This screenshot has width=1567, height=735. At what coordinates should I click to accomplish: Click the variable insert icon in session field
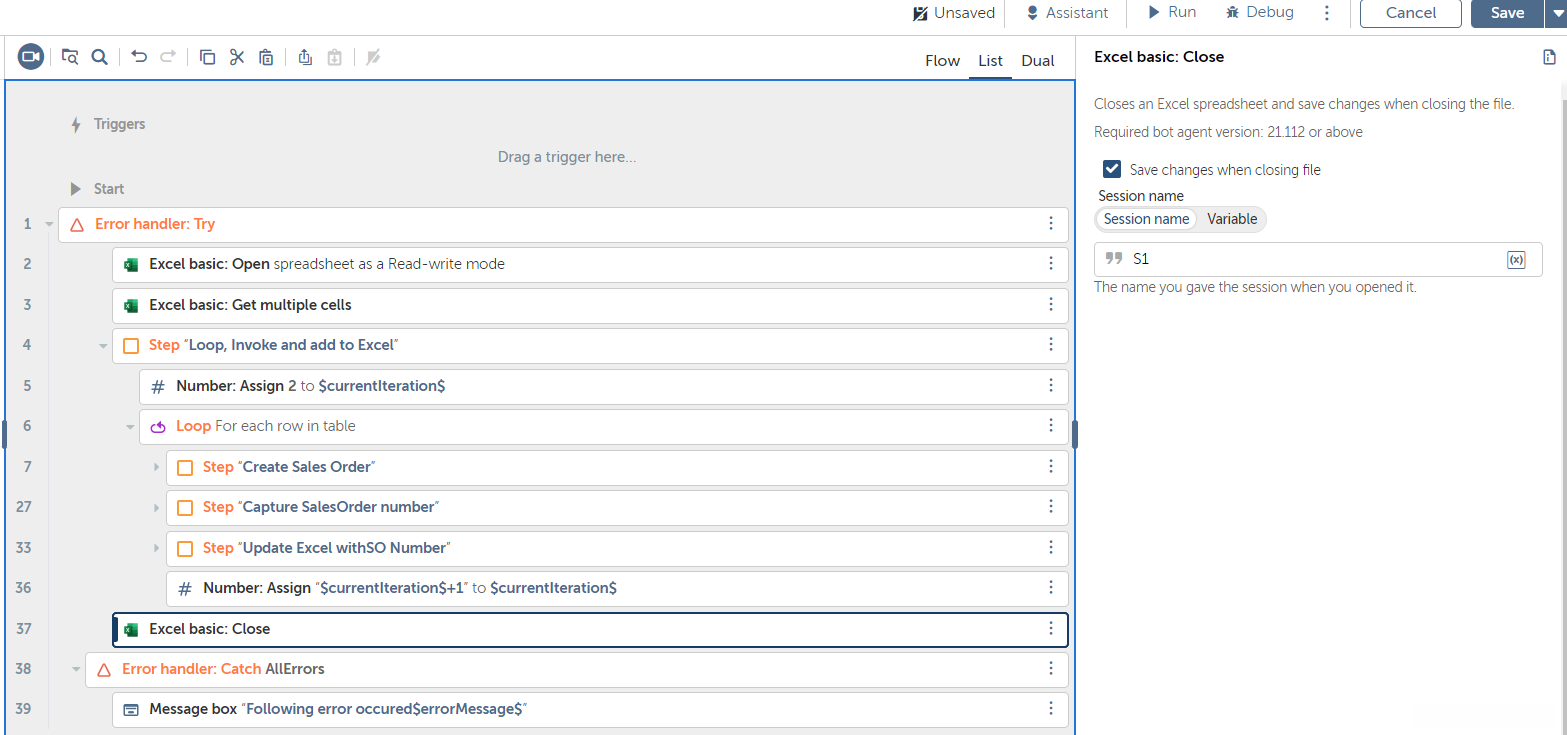1515,260
